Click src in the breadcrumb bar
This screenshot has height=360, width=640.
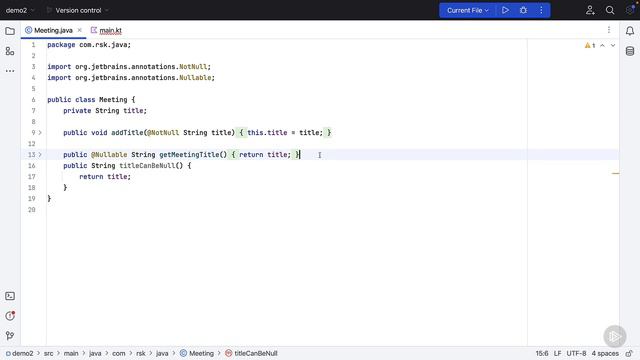[x=49, y=353]
